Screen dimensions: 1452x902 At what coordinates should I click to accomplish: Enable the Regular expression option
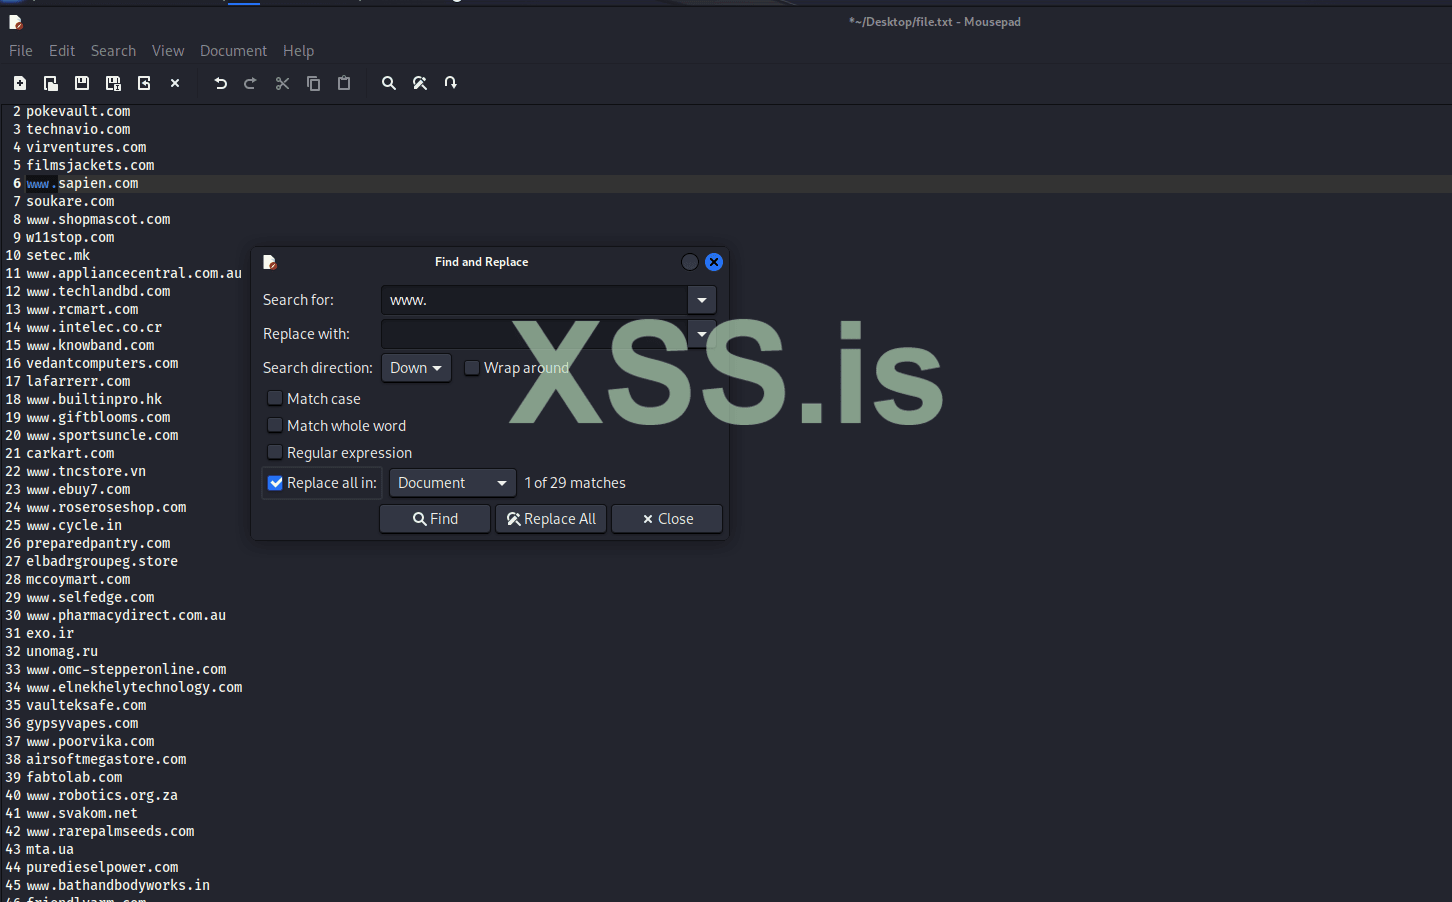pyautogui.click(x=275, y=452)
